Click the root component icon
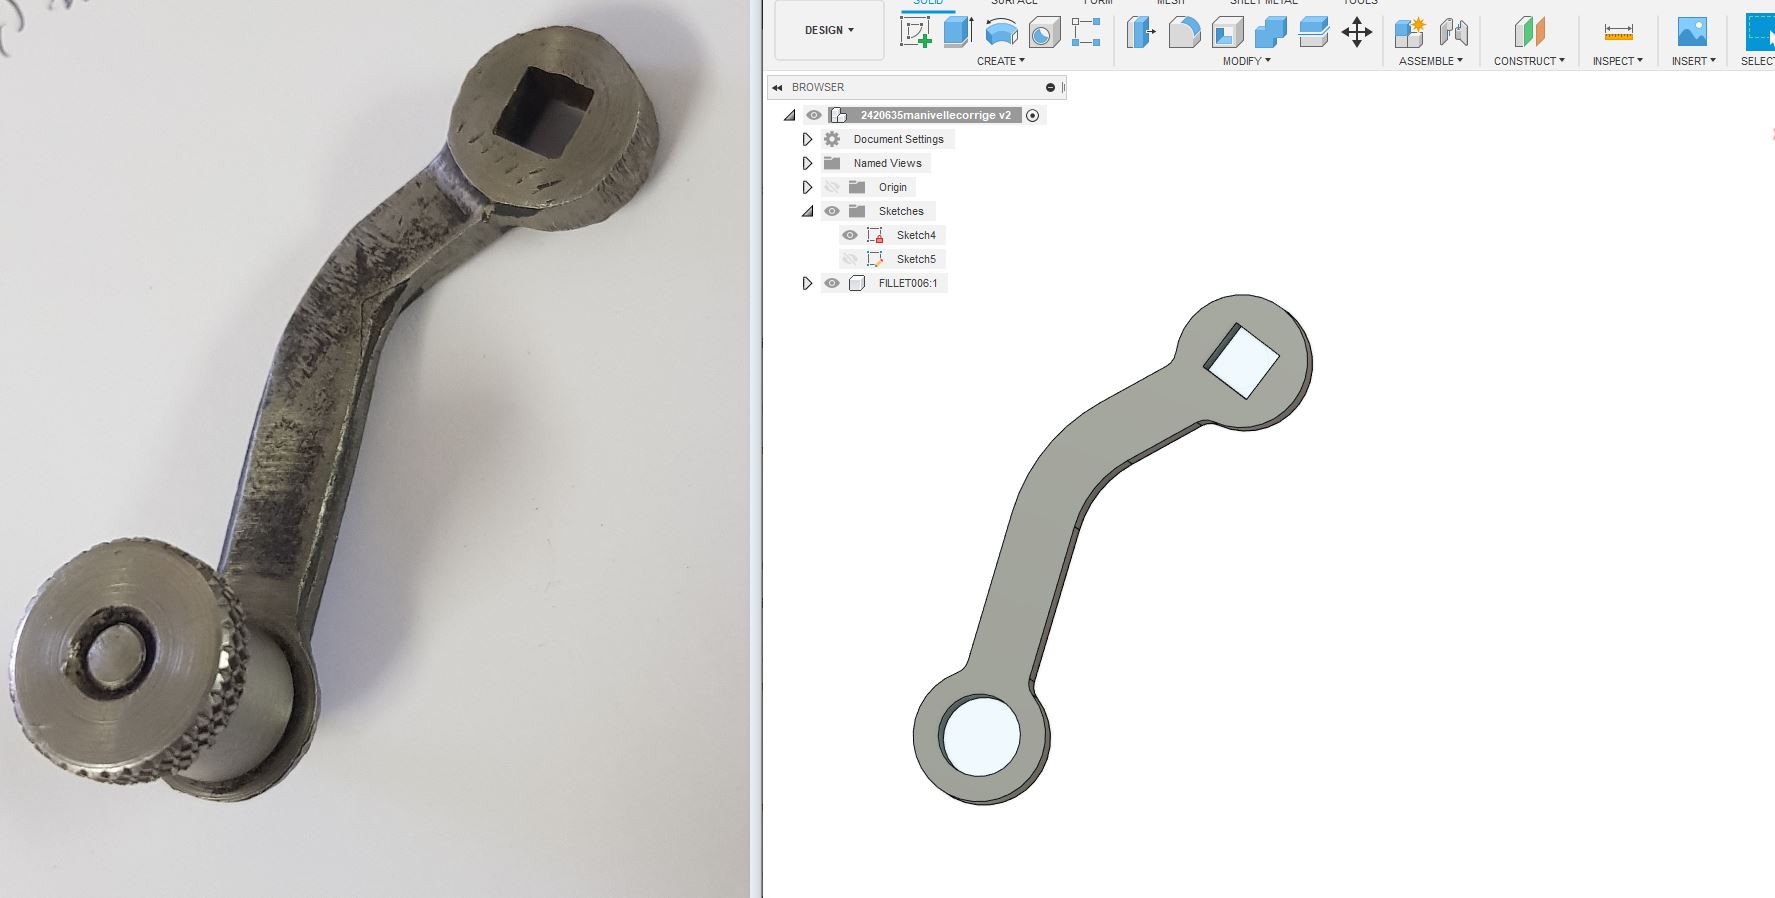The image size is (1775, 898). pyautogui.click(x=839, y=115)
